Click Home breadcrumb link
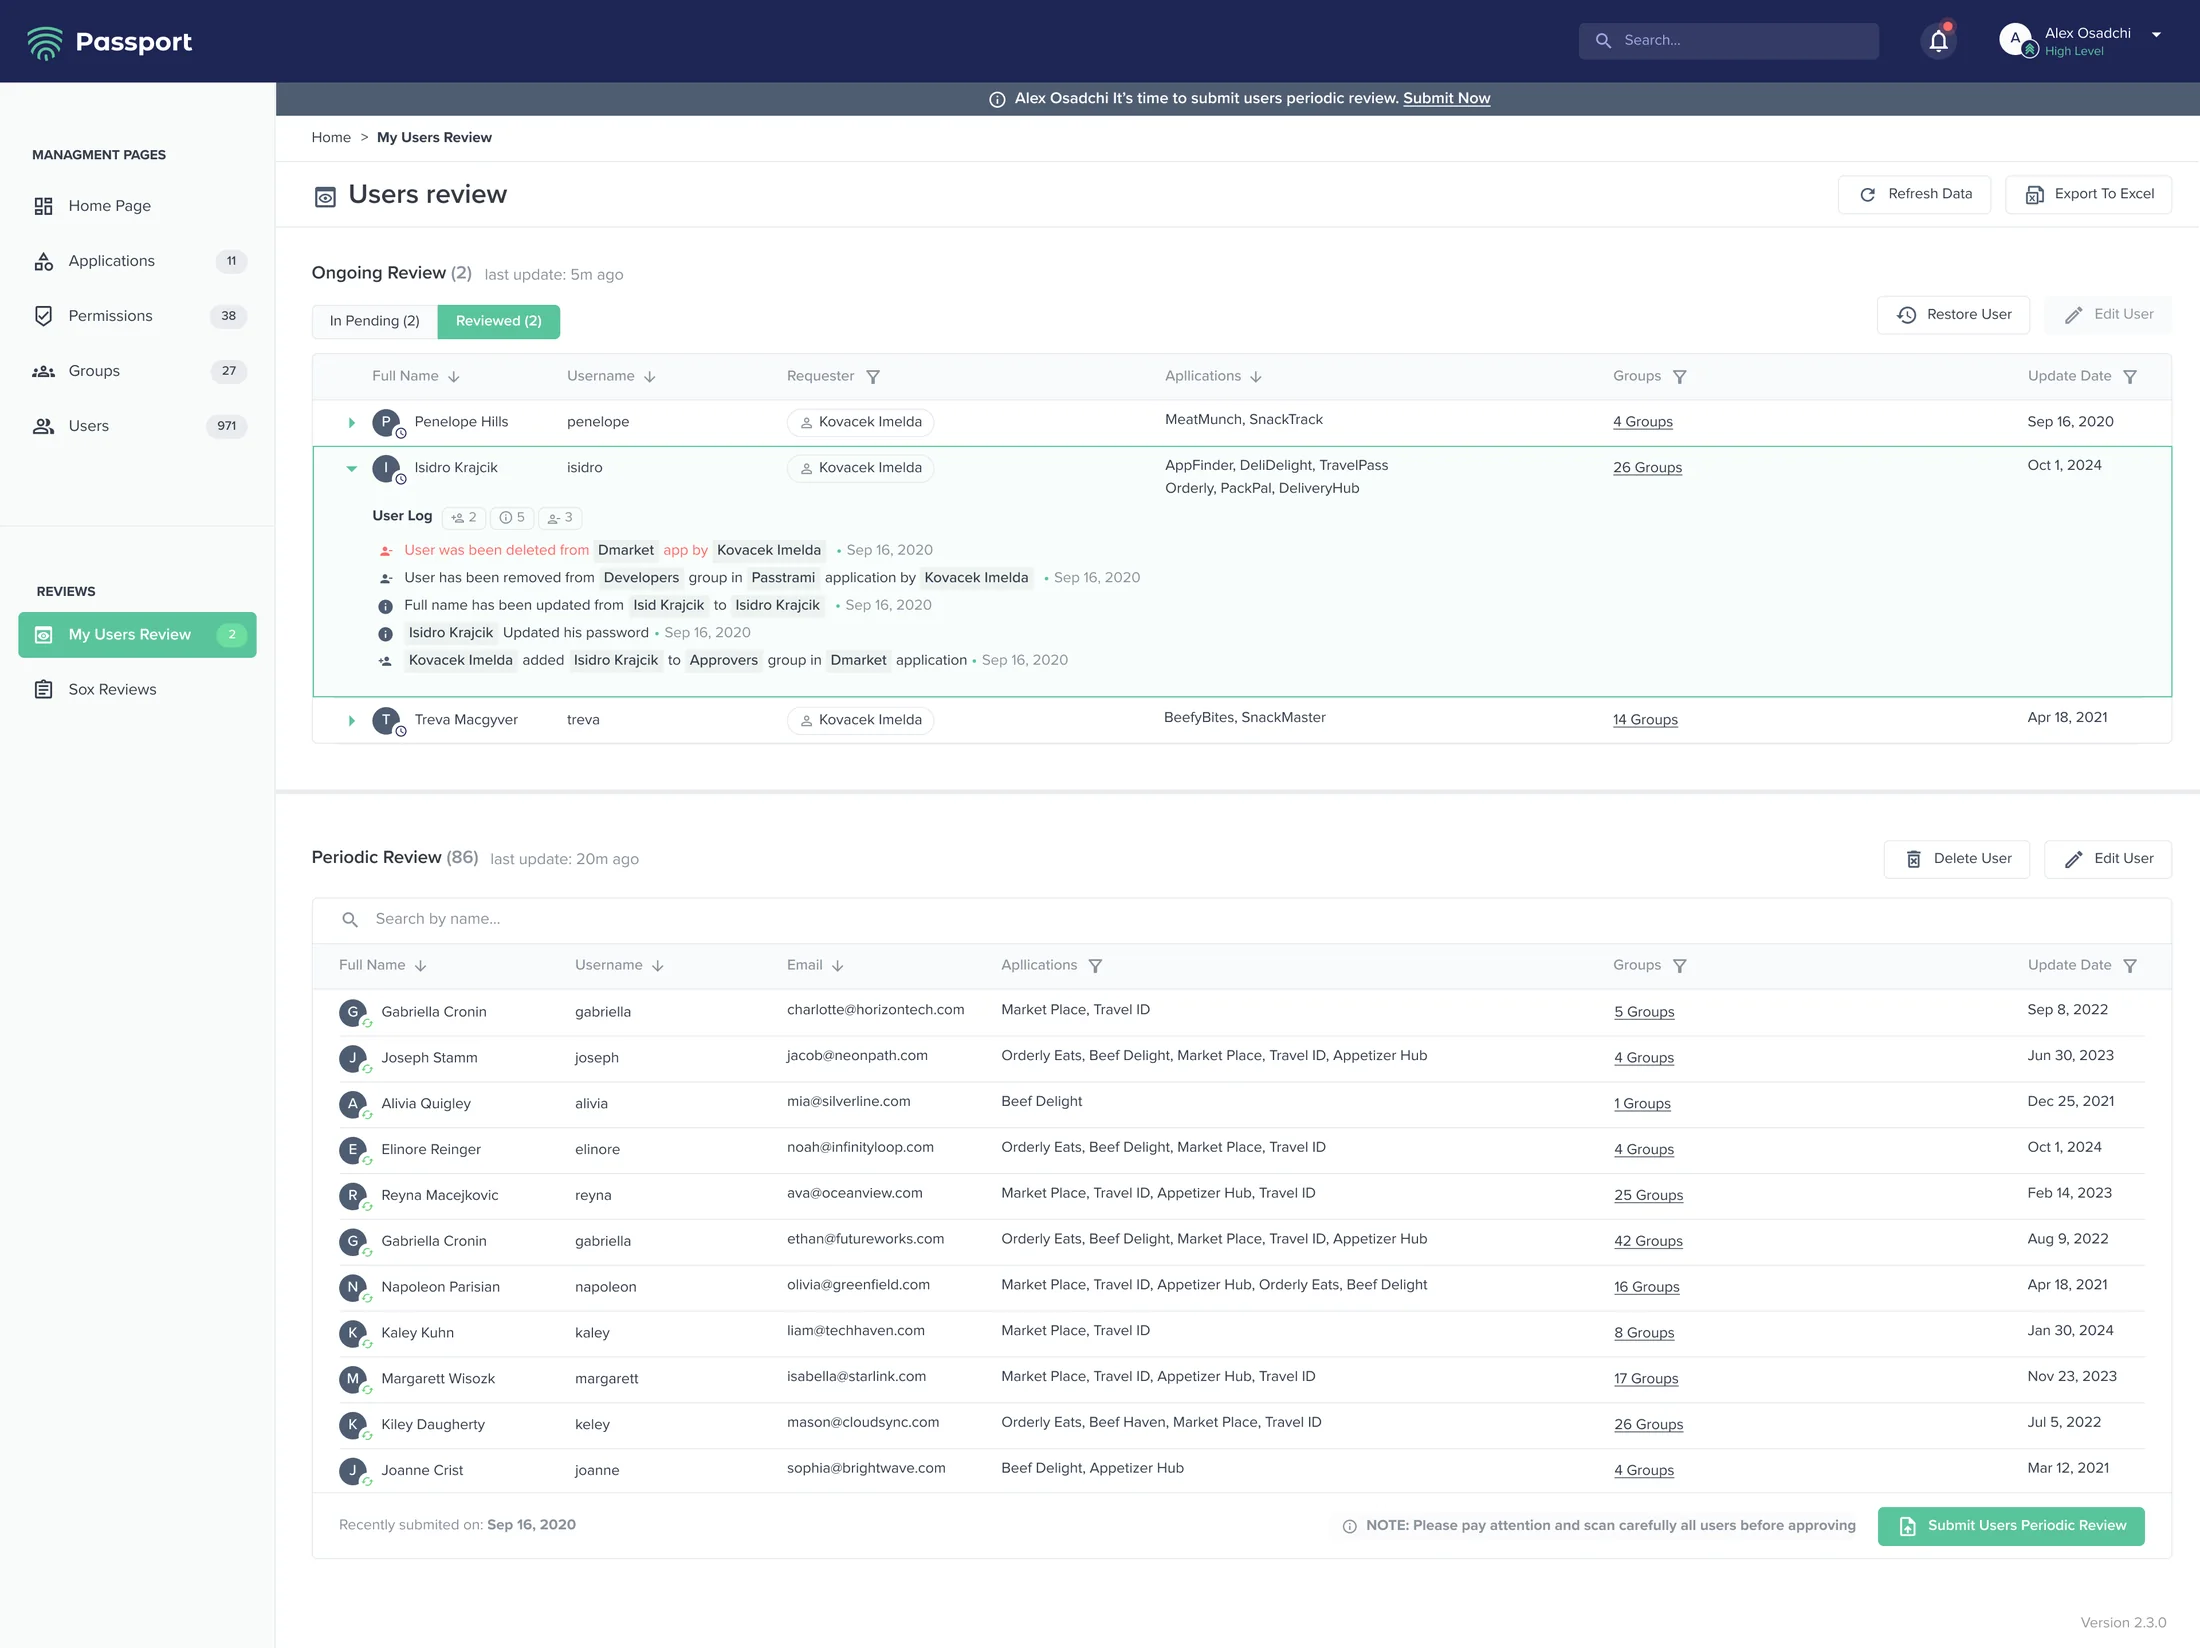The height and width of the screenshot is (1648, 2200). click(331, 138)
